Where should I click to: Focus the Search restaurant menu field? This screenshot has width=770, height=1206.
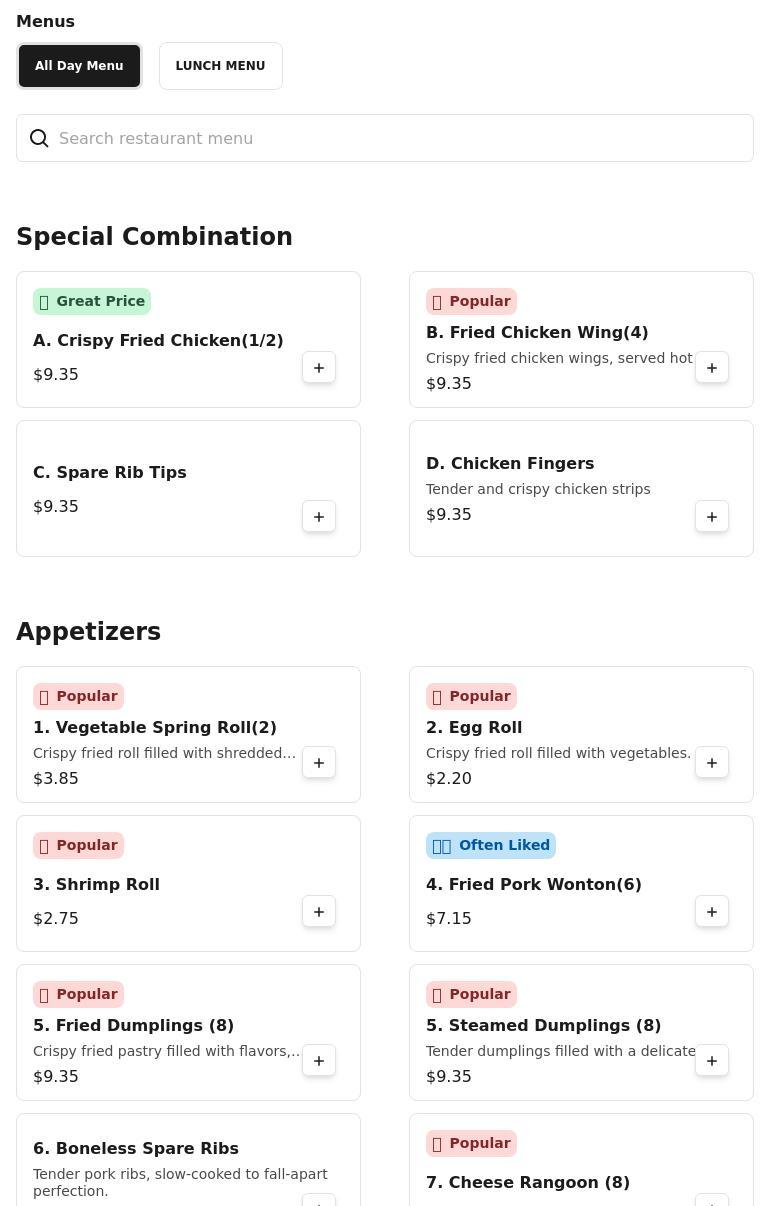[400, 138]
